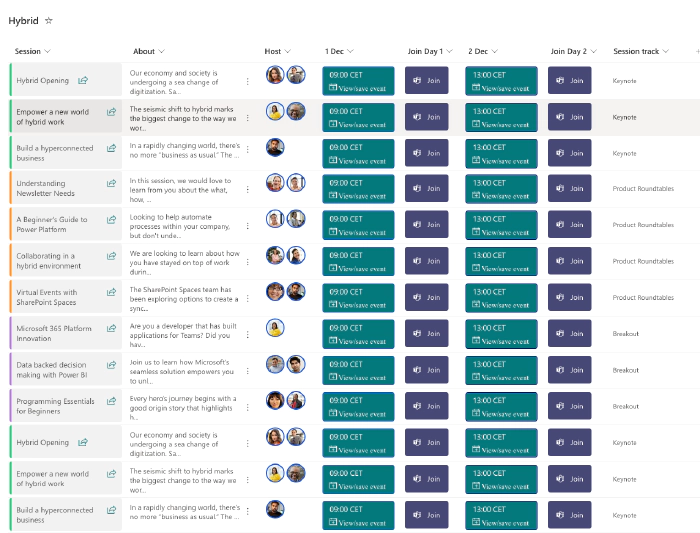The image size is (700, 533).
Task: Favorite the Hybrid list with the star
Action: pos(49,20)
